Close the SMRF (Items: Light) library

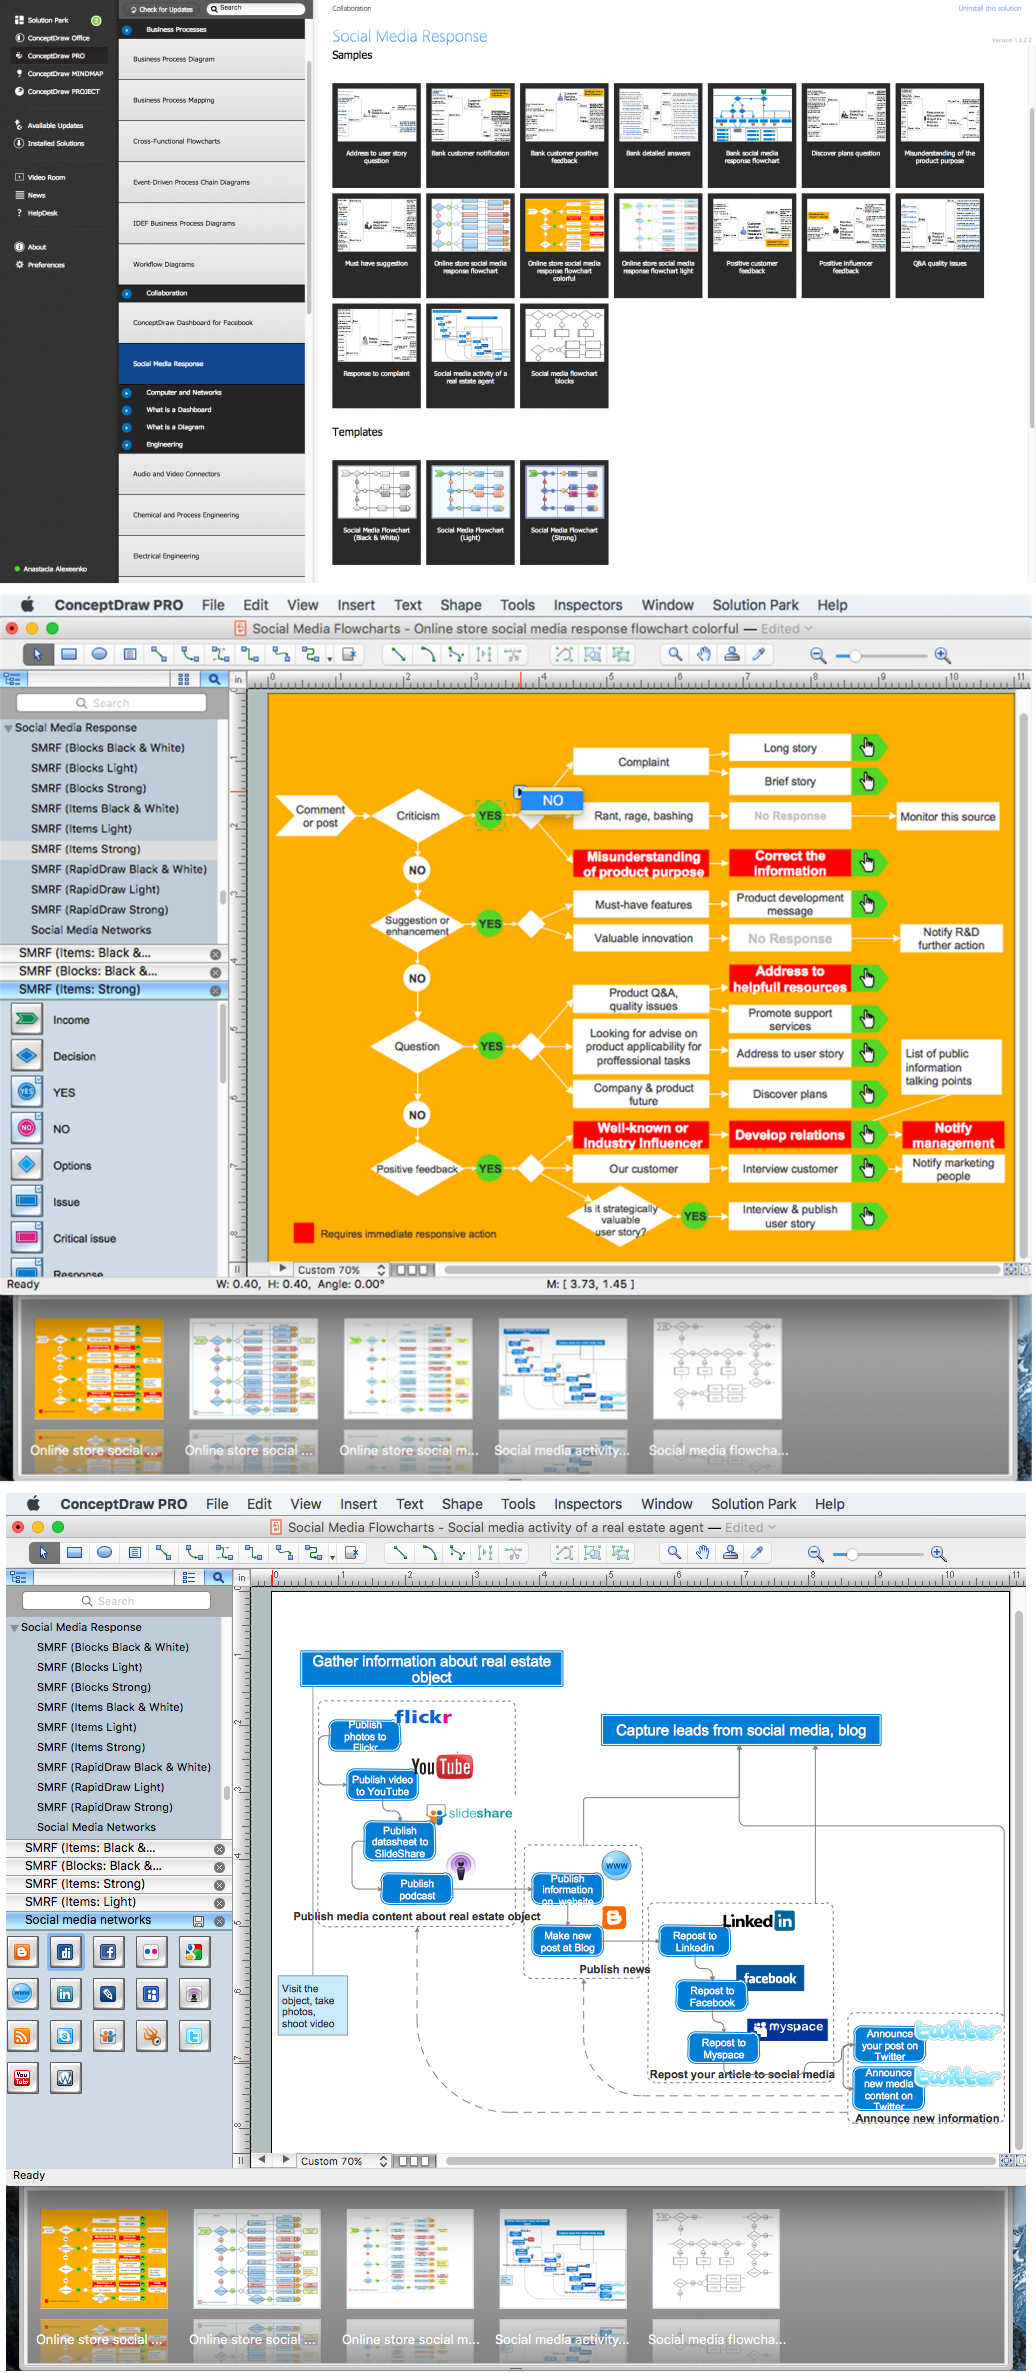[219, 1903]
